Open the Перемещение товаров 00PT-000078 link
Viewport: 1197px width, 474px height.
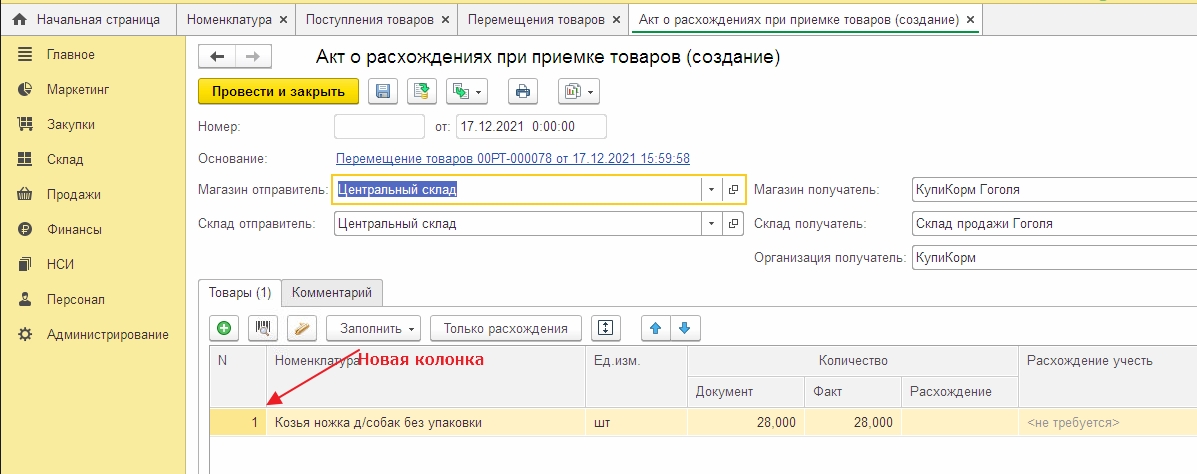click(x=512, y=159)
